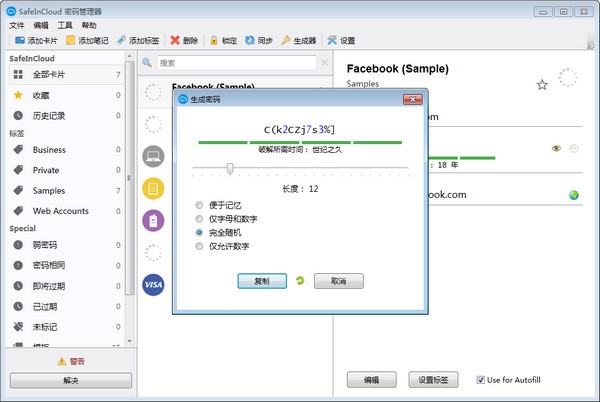
Task: Click the password length slider handle
Action: click(230, 168)
